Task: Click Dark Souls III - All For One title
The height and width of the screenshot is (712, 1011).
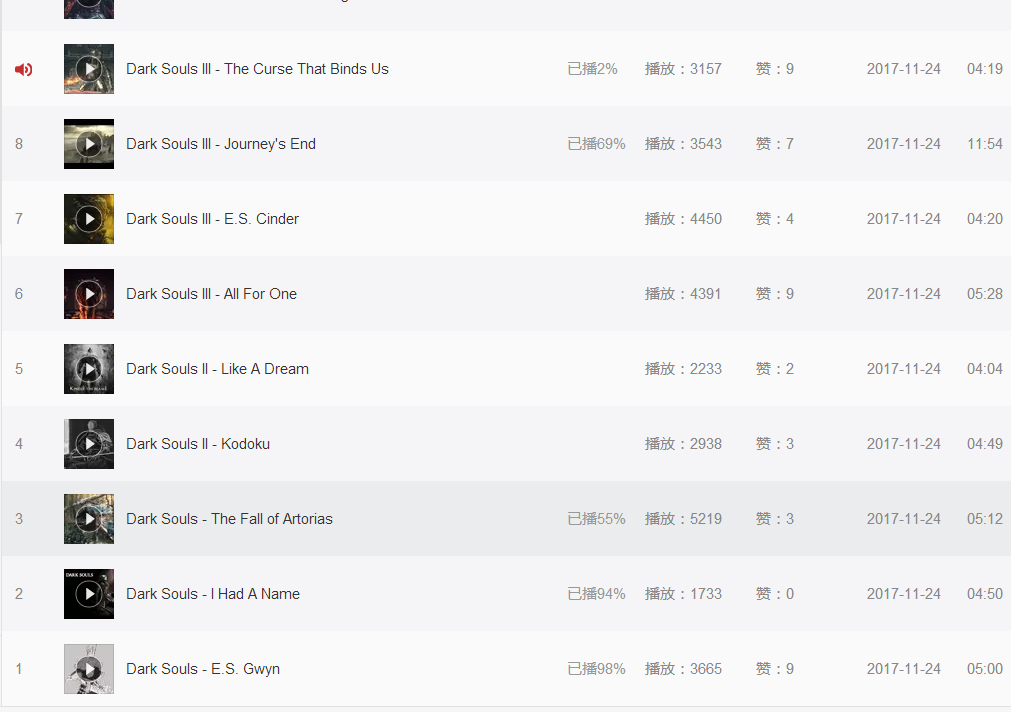Action: pos(211,294)
